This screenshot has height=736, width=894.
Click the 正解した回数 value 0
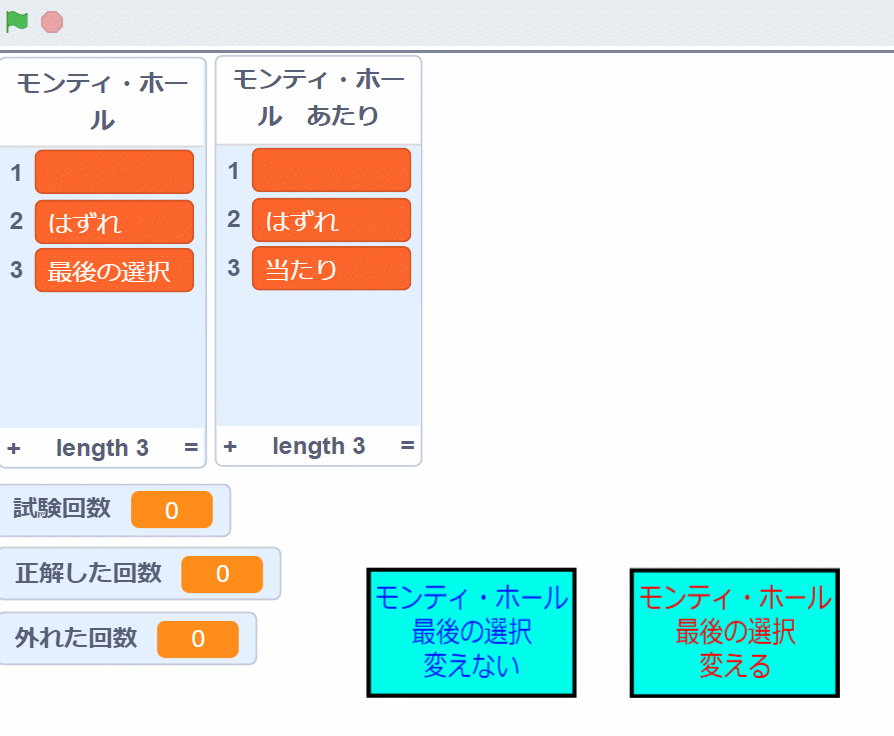[222, 574]
